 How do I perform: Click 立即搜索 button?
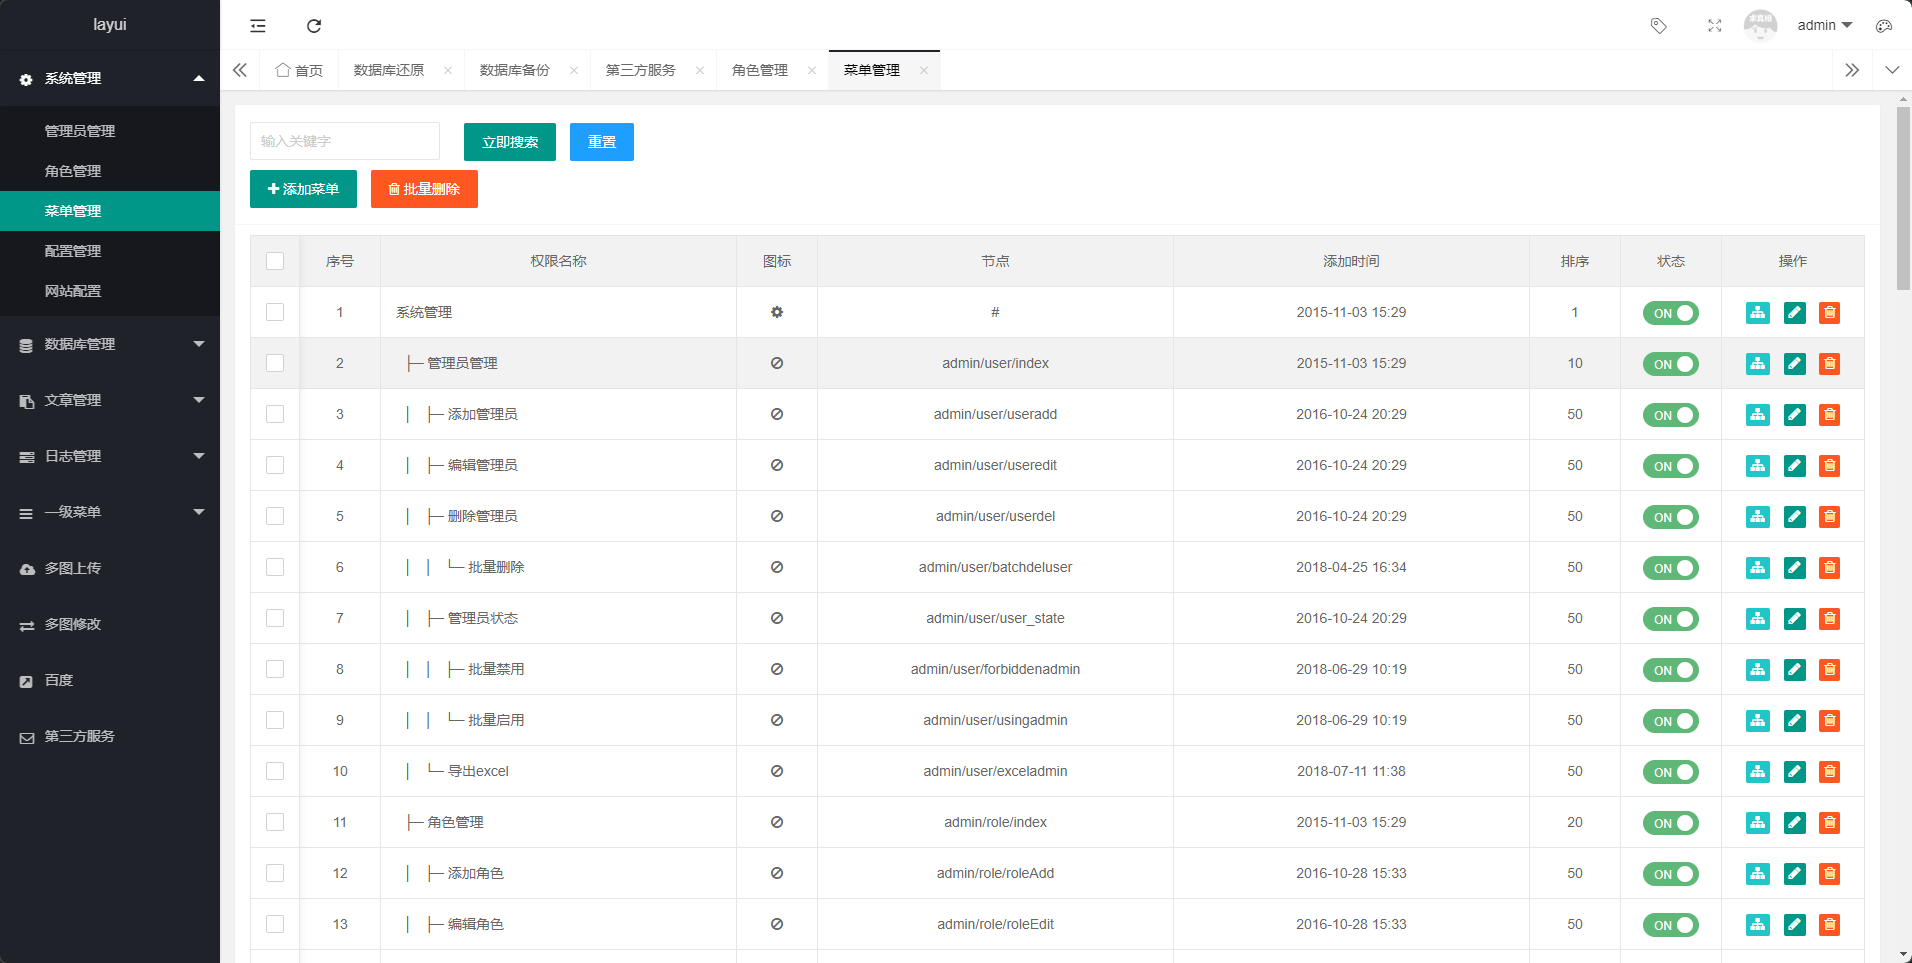[x=510, y=142]
